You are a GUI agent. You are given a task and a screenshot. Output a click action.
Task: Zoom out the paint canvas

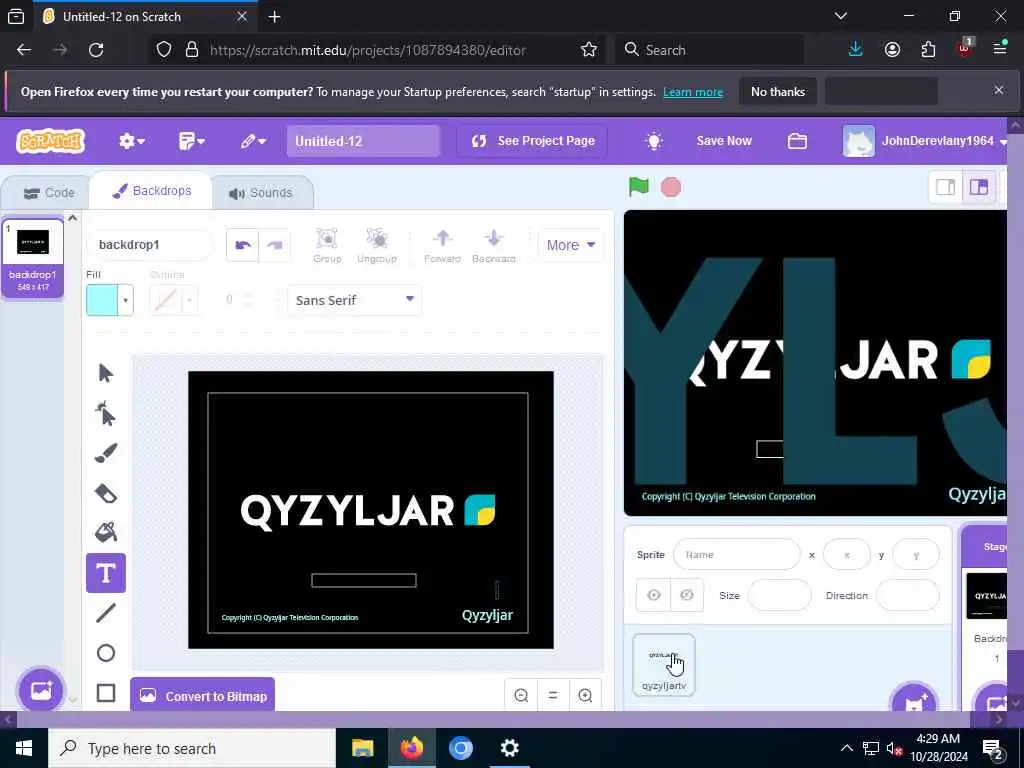pos(521,696)
